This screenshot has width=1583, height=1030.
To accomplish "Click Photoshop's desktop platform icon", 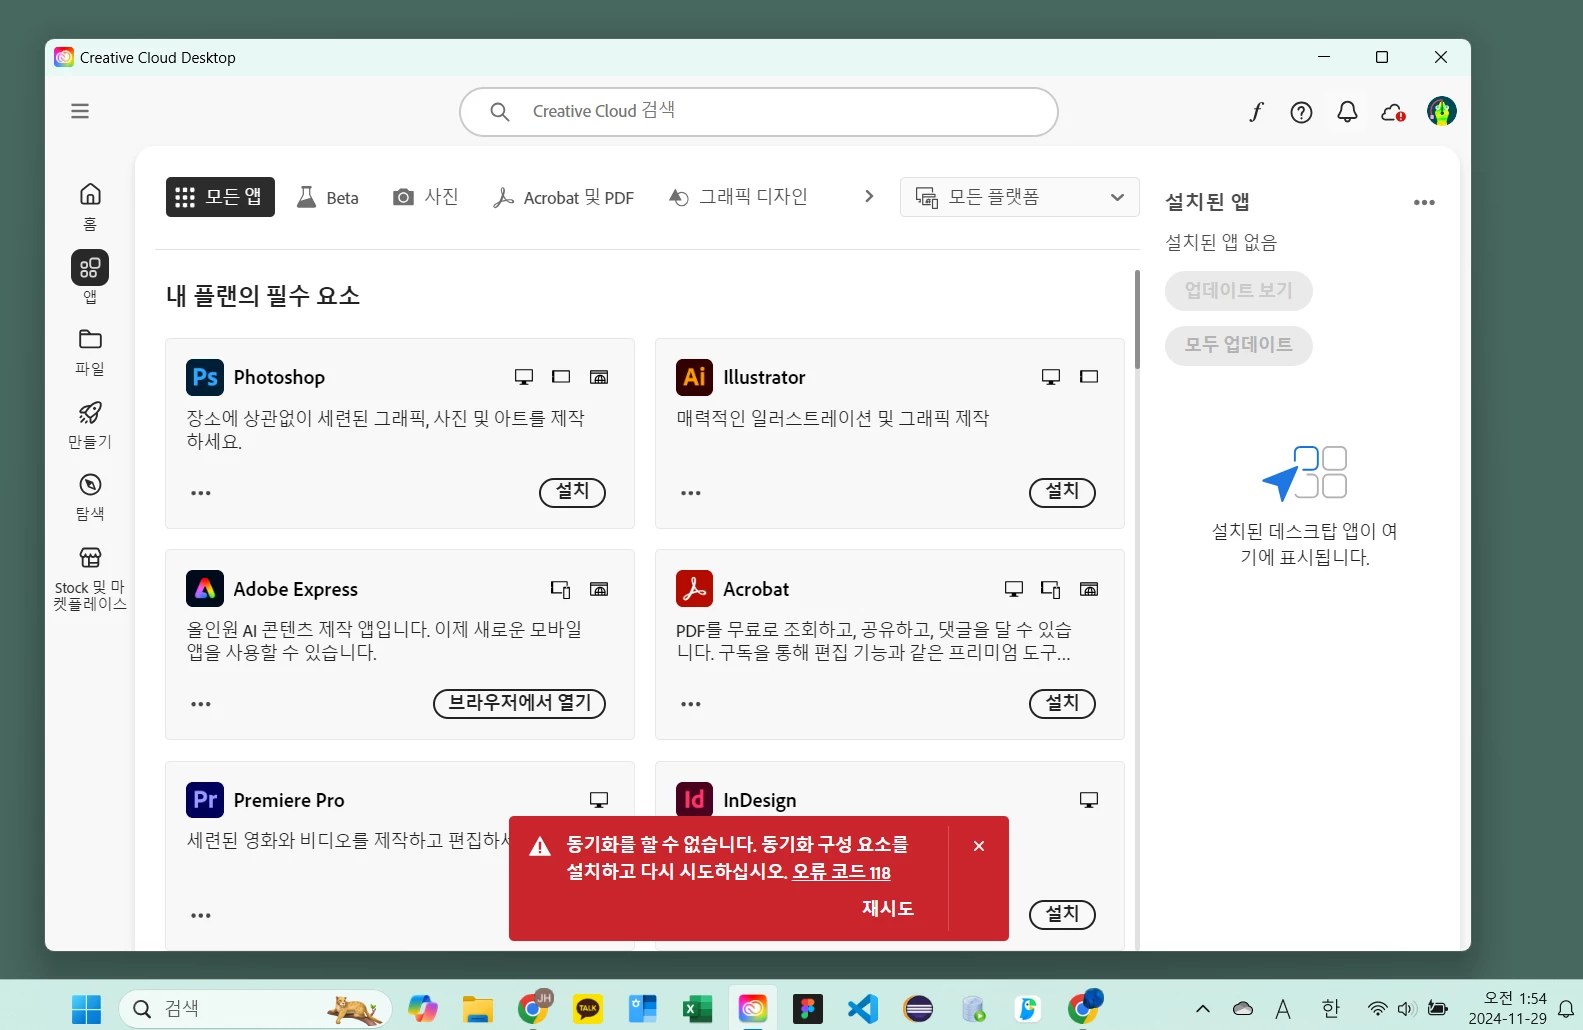I will 524,377.
